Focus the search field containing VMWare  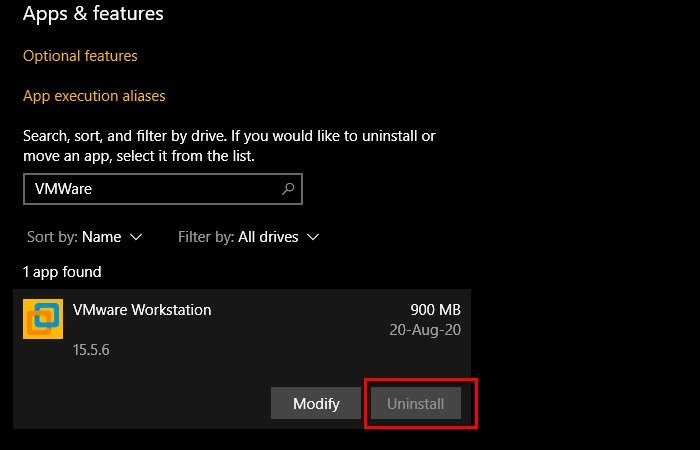point(150,188)
